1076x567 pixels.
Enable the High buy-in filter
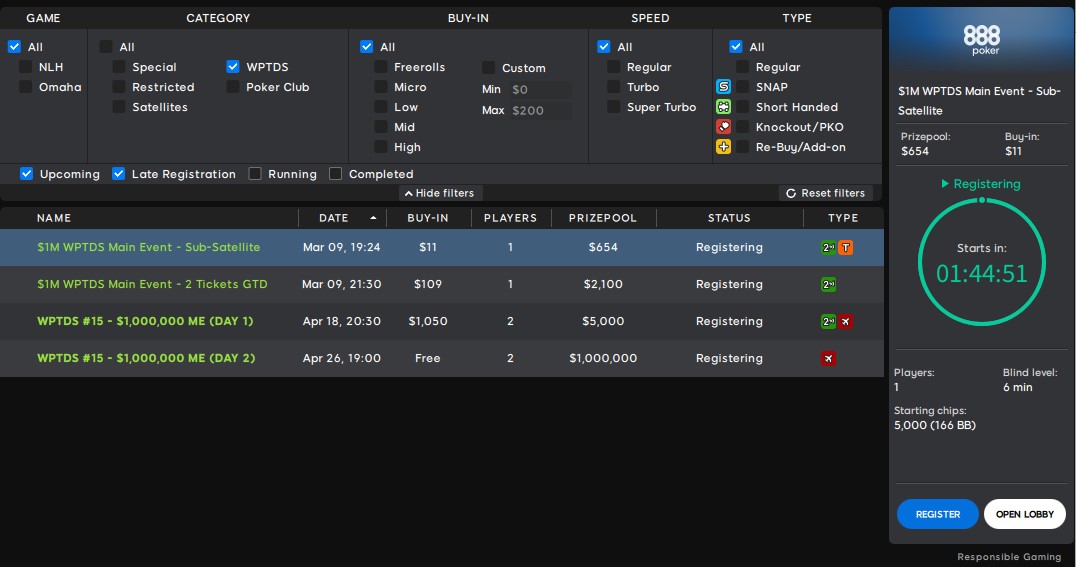tap(380, 146)
